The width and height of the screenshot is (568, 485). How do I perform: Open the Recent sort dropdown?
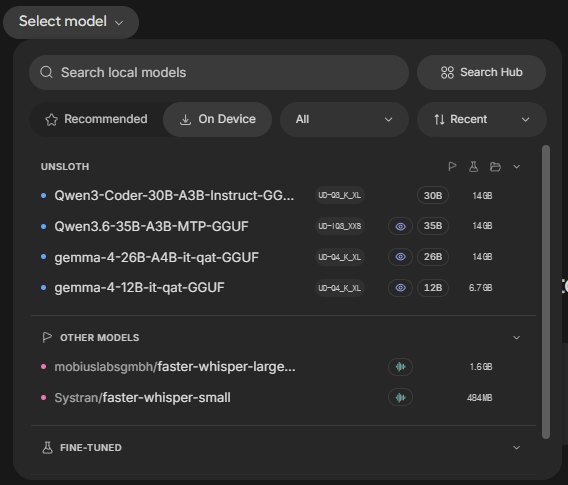481,119
